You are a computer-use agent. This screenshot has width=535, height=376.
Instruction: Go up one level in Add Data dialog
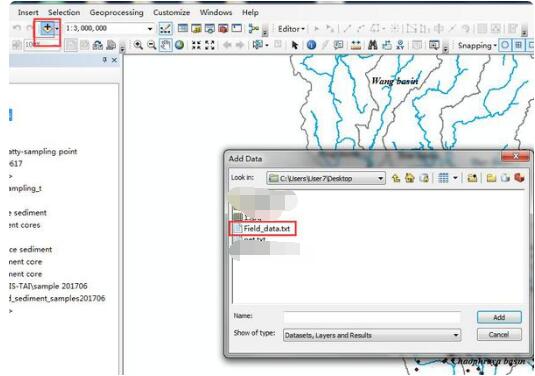click(396, 178)
